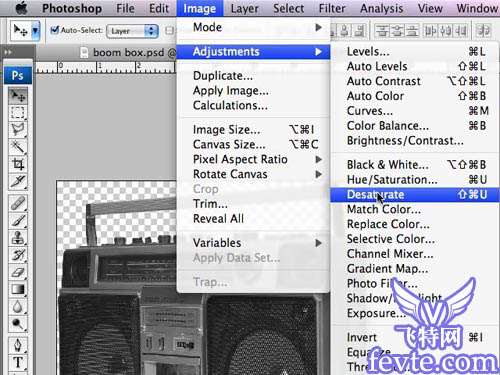The image size is (500, 375).
Task: Open the Auto-Select Layer dropdown
Action: click(x=132, y=31)
